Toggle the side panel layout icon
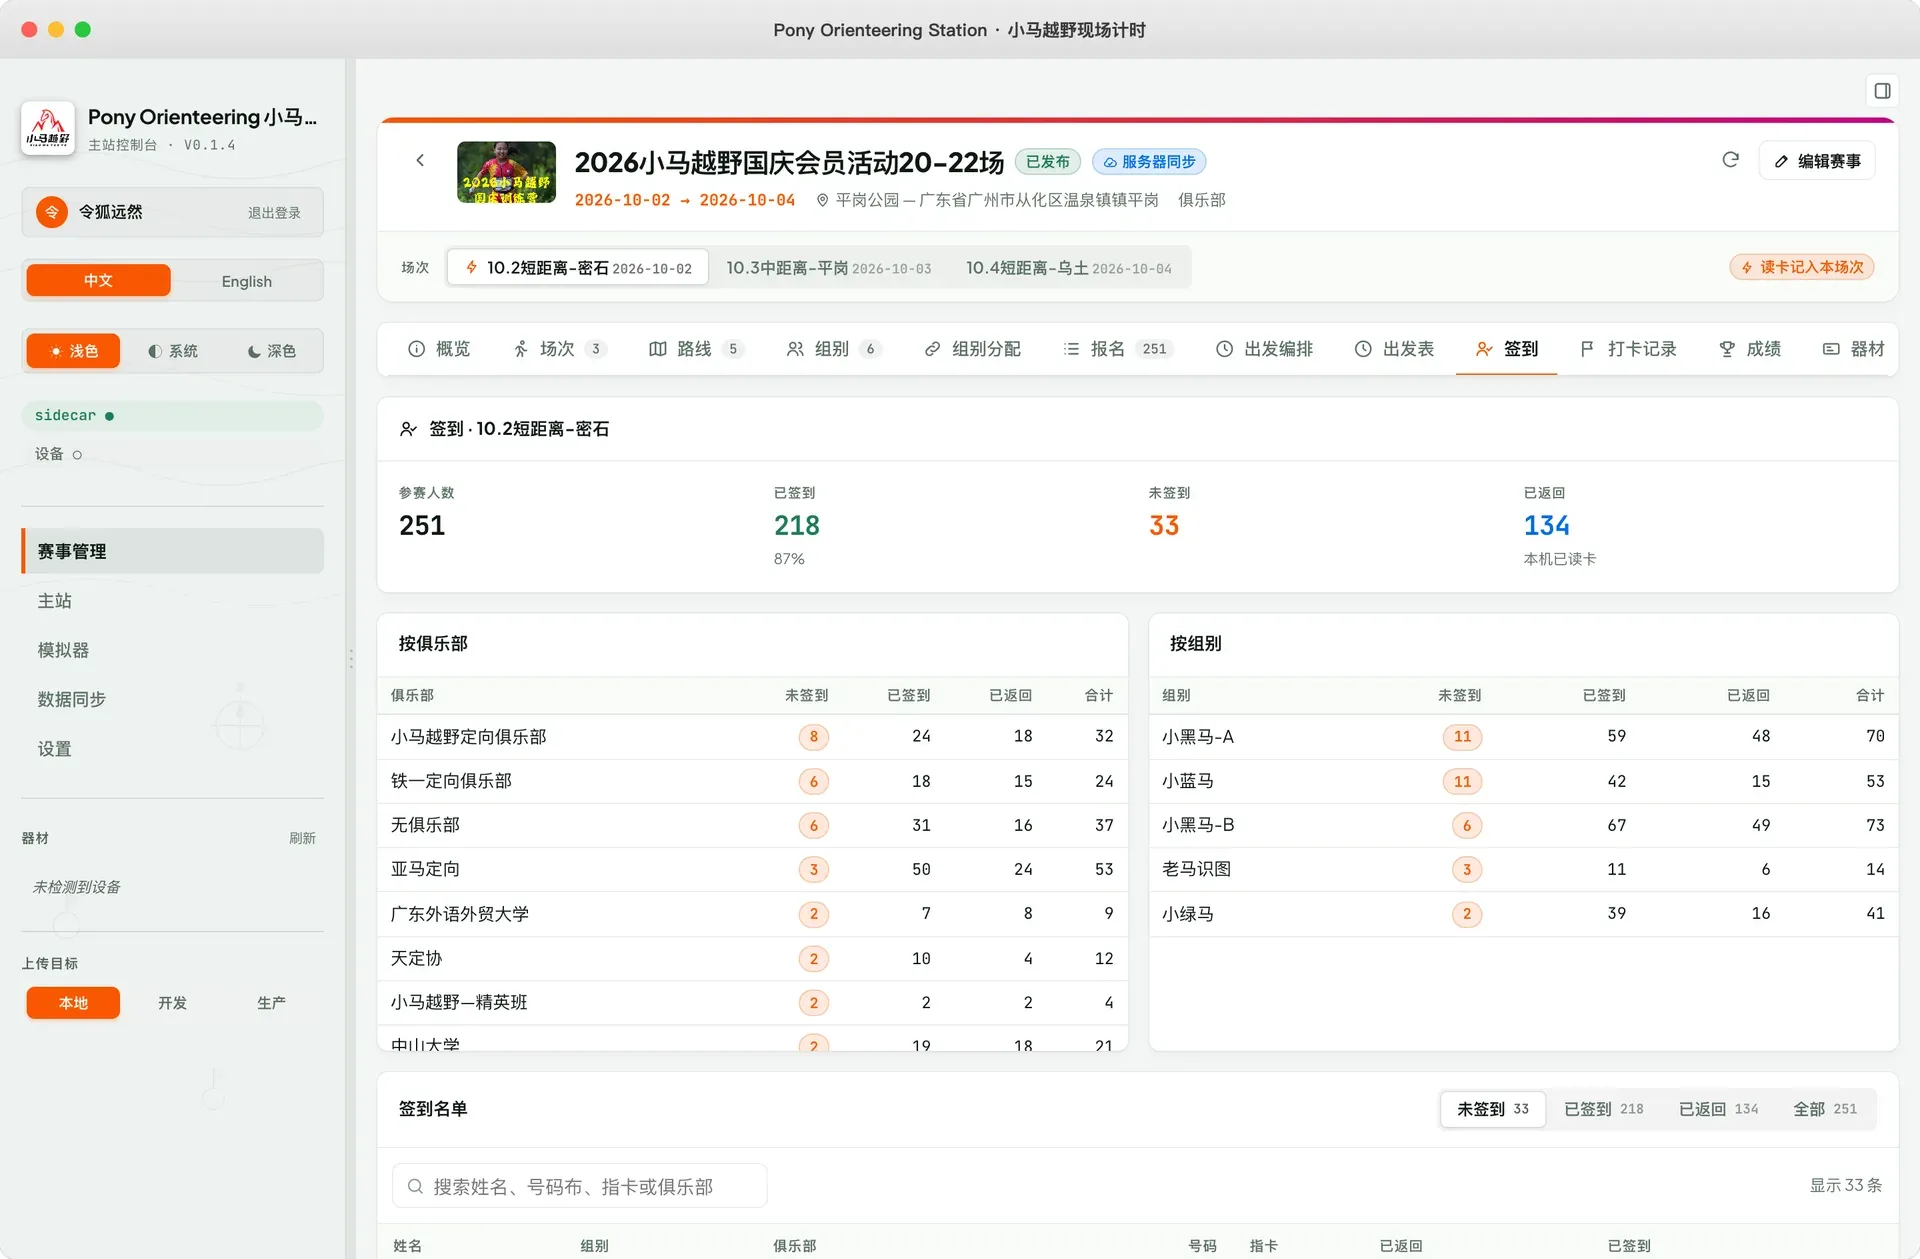This screenshot has height=1259, width=1920. coord(1882,91)
